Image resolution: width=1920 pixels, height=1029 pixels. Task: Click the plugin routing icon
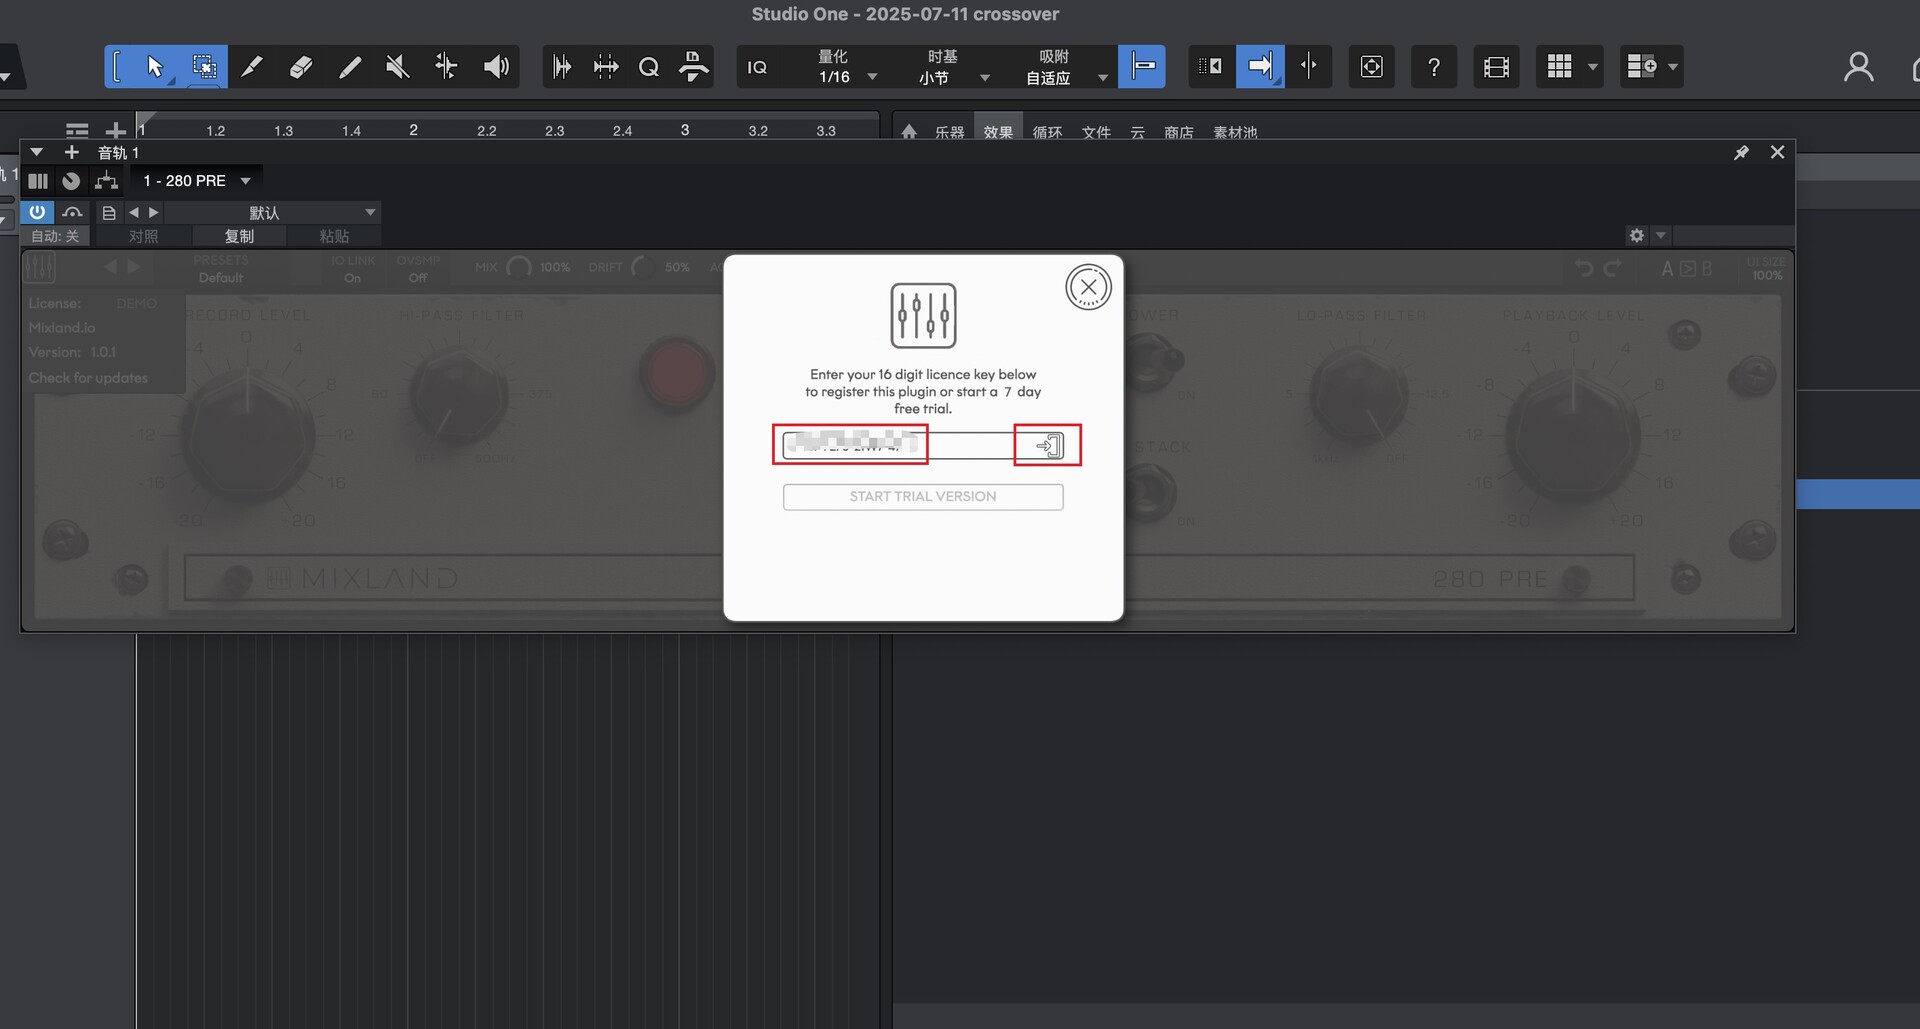(106, 181)
